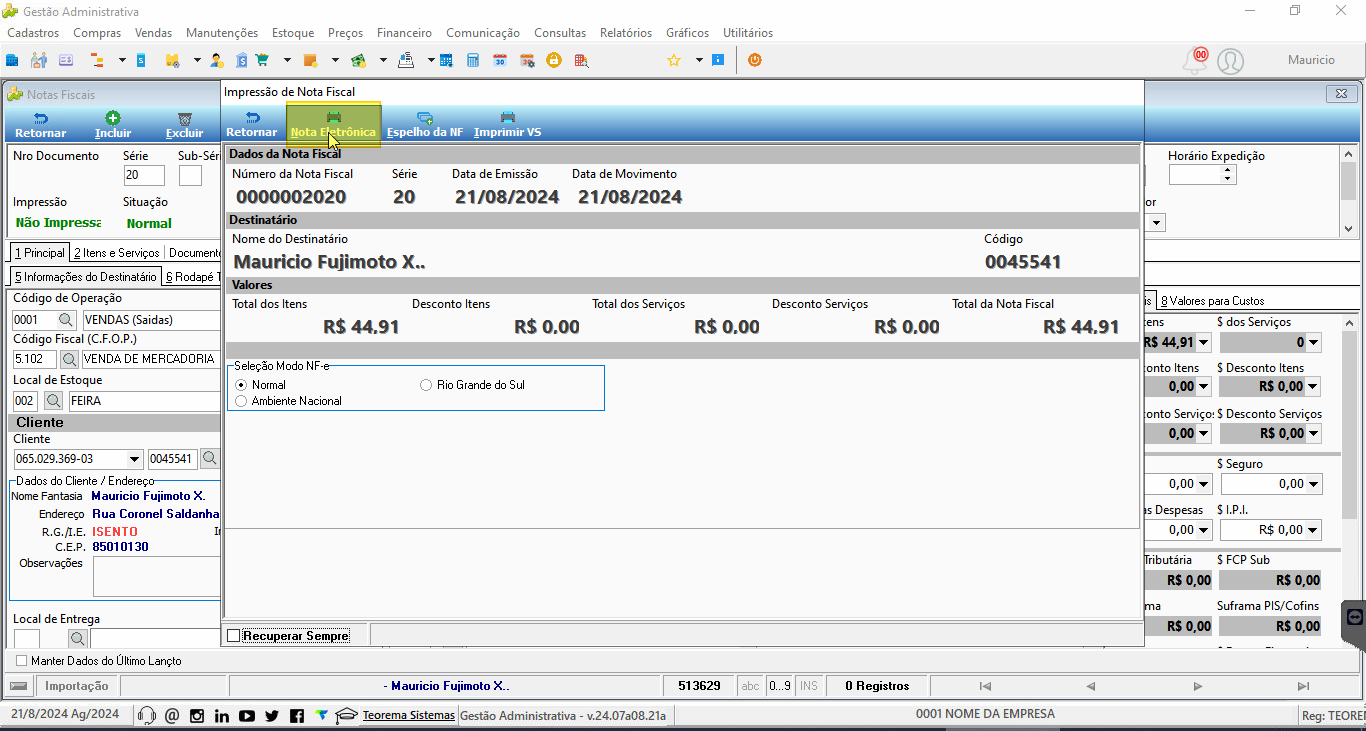
Task: Switch to the 2 Itens e Serviços tab
Action: point(117,253)
